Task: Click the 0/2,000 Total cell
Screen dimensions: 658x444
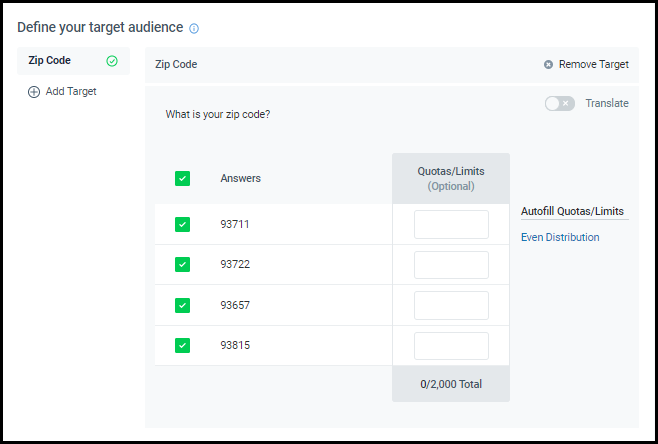Action: point(451,384)
